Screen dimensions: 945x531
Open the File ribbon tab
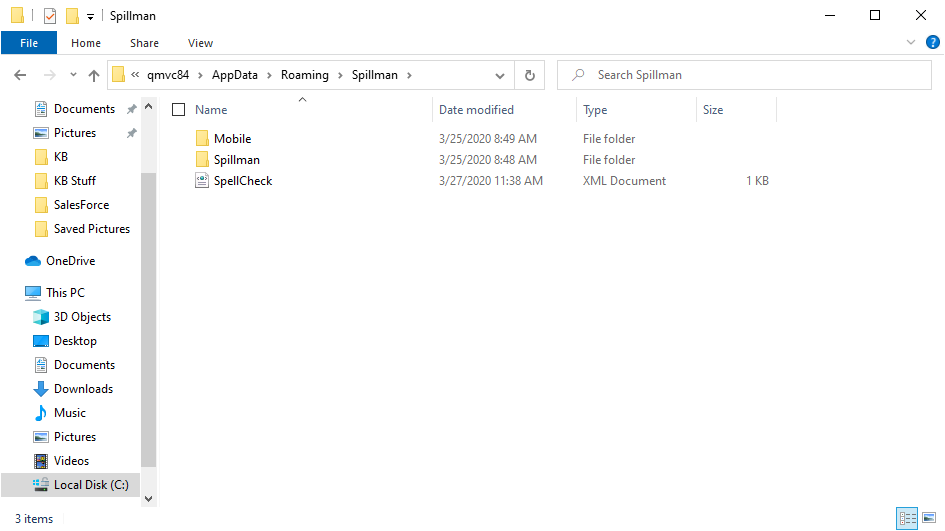(x=29, y=43)
